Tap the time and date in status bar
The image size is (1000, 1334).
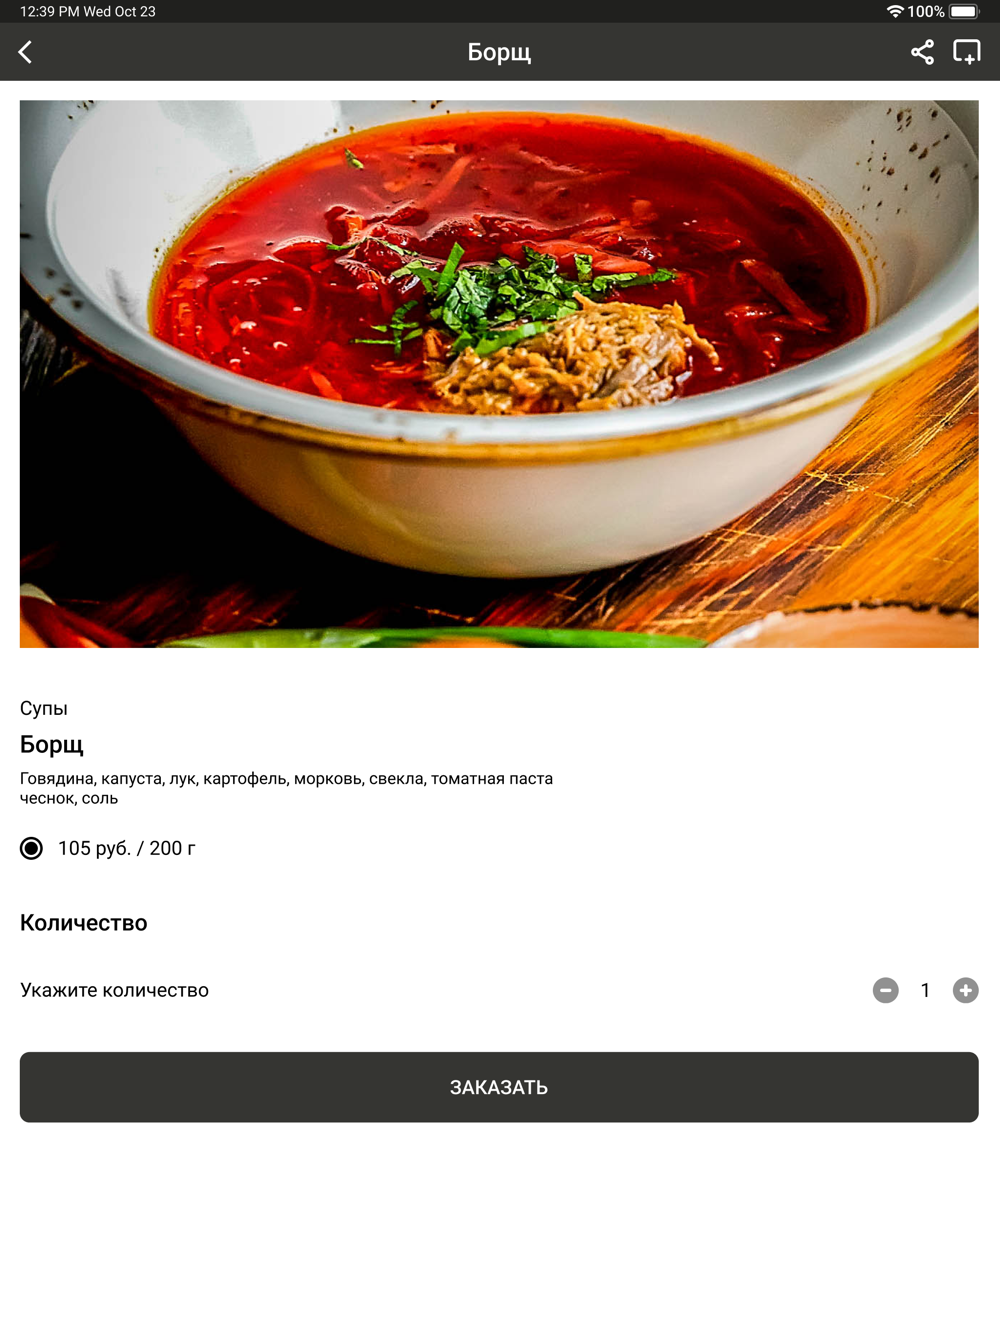(x=88, y=11)
